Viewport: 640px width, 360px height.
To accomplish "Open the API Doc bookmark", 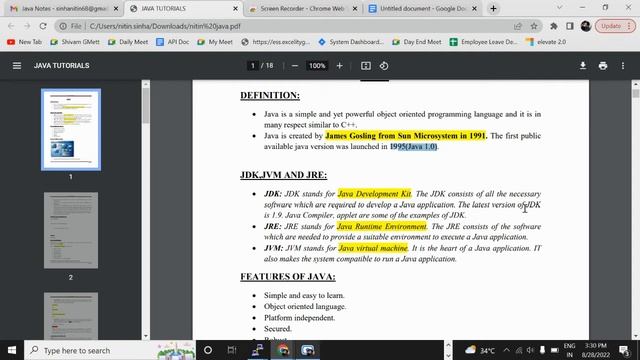I will [173, 42].
